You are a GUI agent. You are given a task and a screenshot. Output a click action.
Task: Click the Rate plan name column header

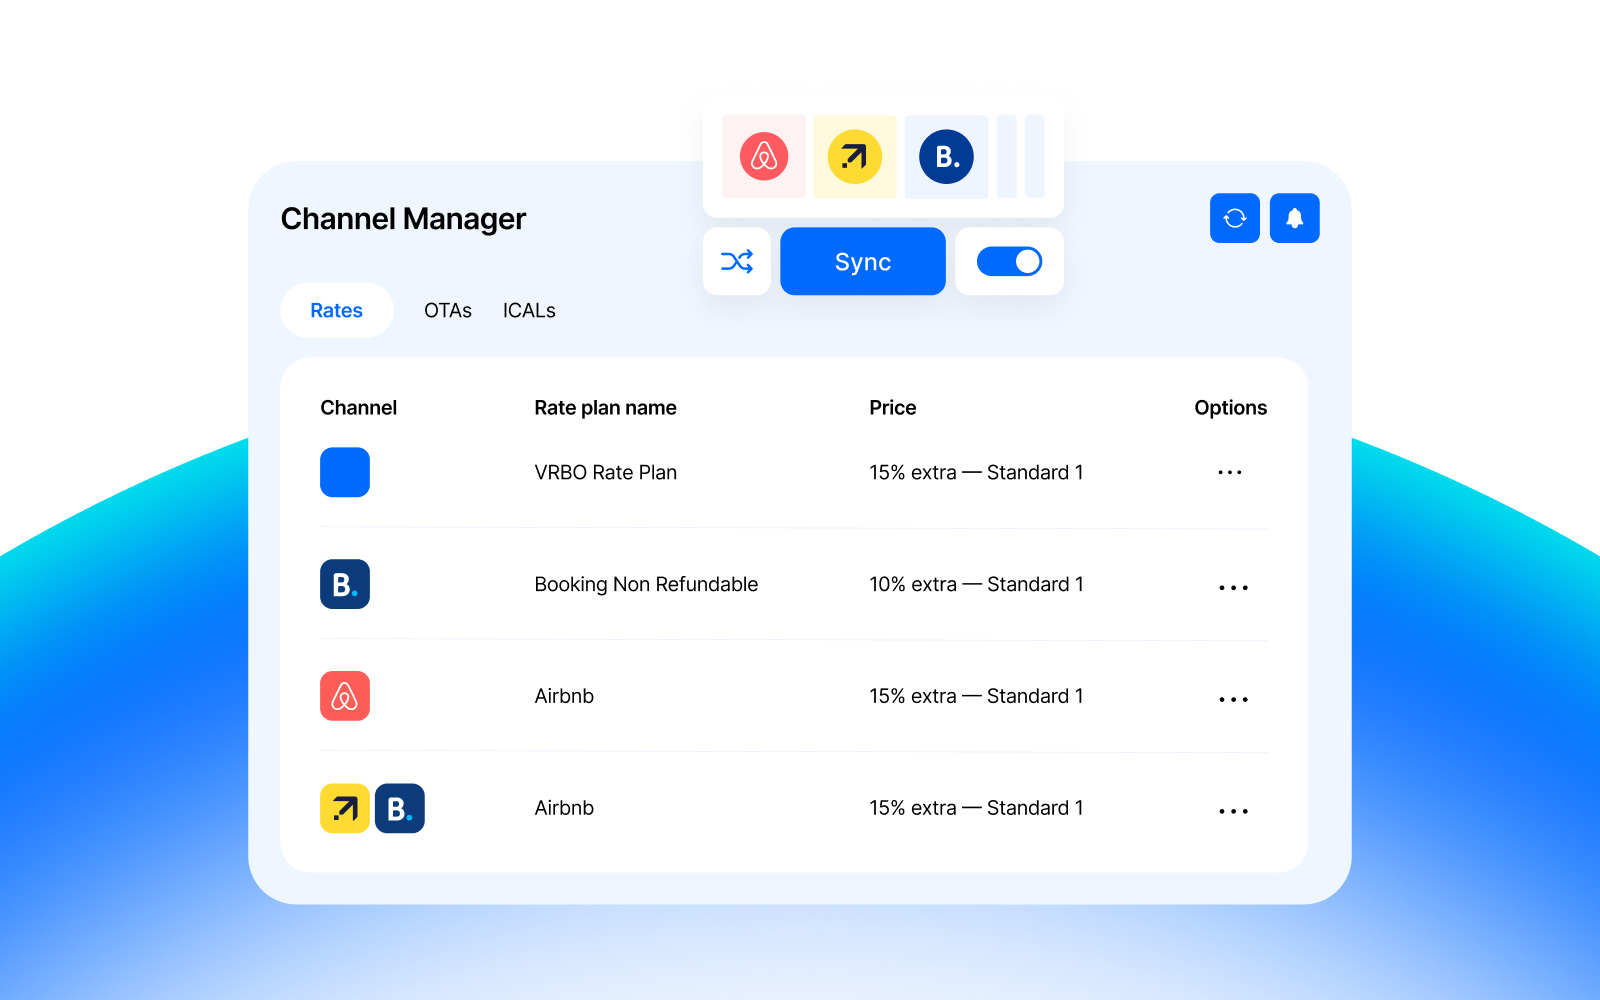coord(606,408)
